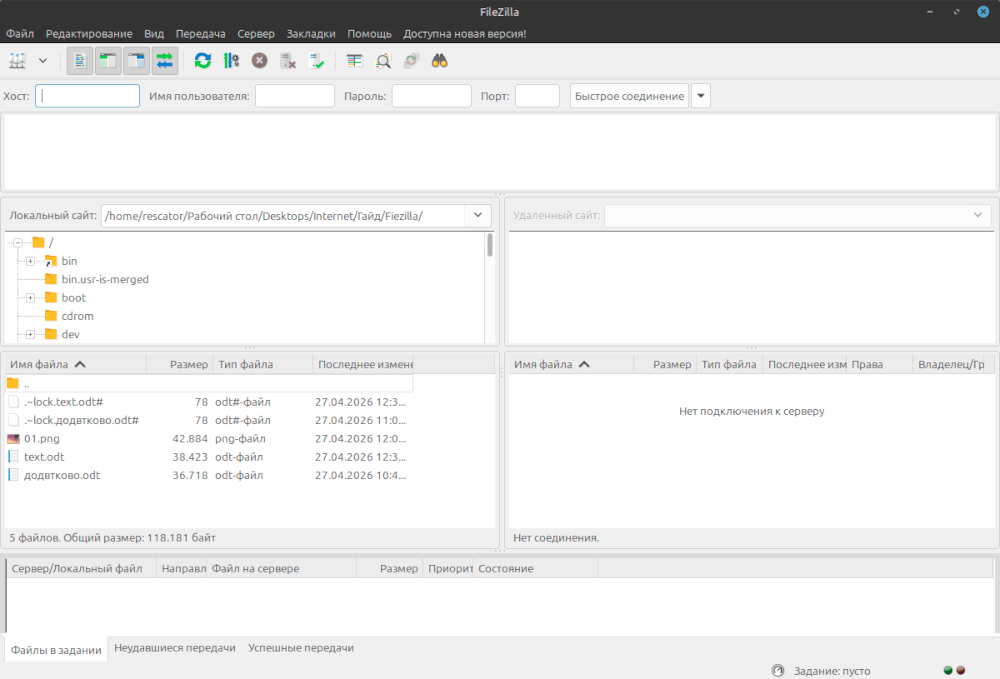This screenshot has height=679, width=1000.
Task: Switch to Неудавшиеся передачи tab
Action: [175, 648]
